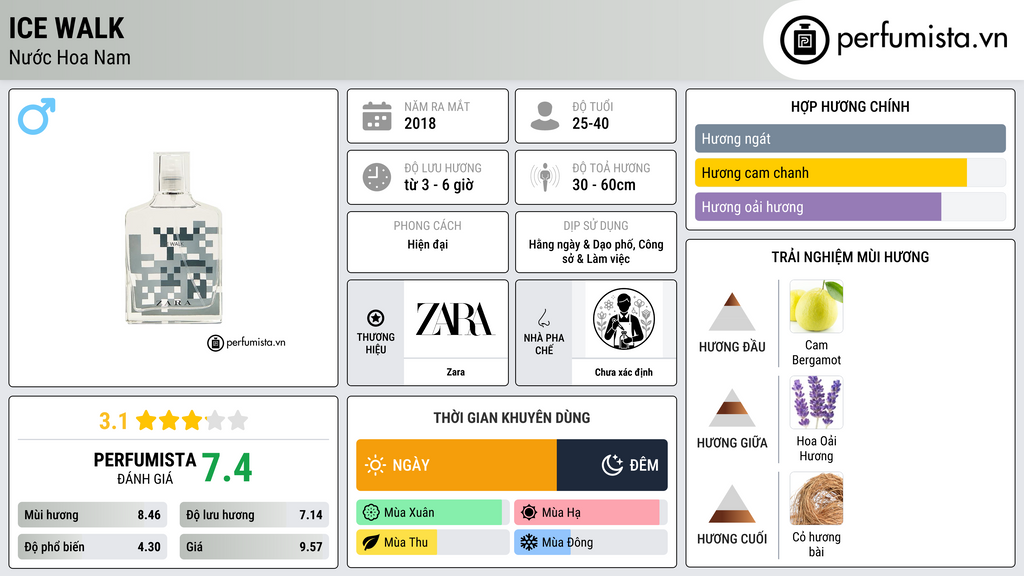
Task: Click the Hương ngát accord bar
Action: pyautogui.click(x=850, y=138)
